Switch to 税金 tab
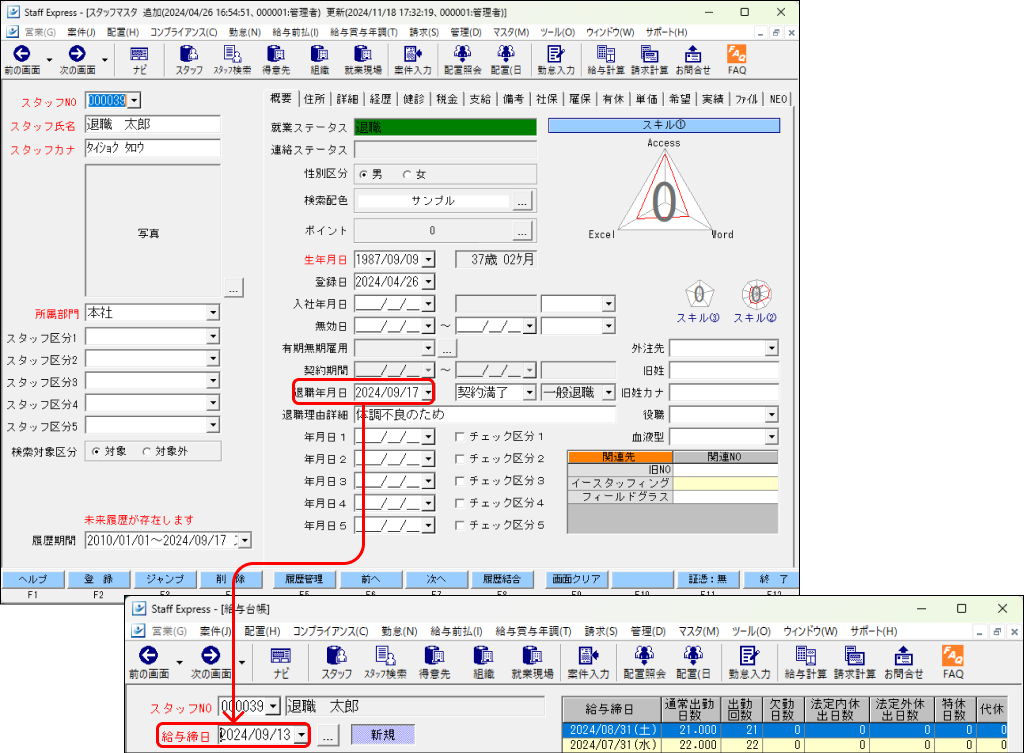The image size is (1024, 753). [x=447, y=99]
